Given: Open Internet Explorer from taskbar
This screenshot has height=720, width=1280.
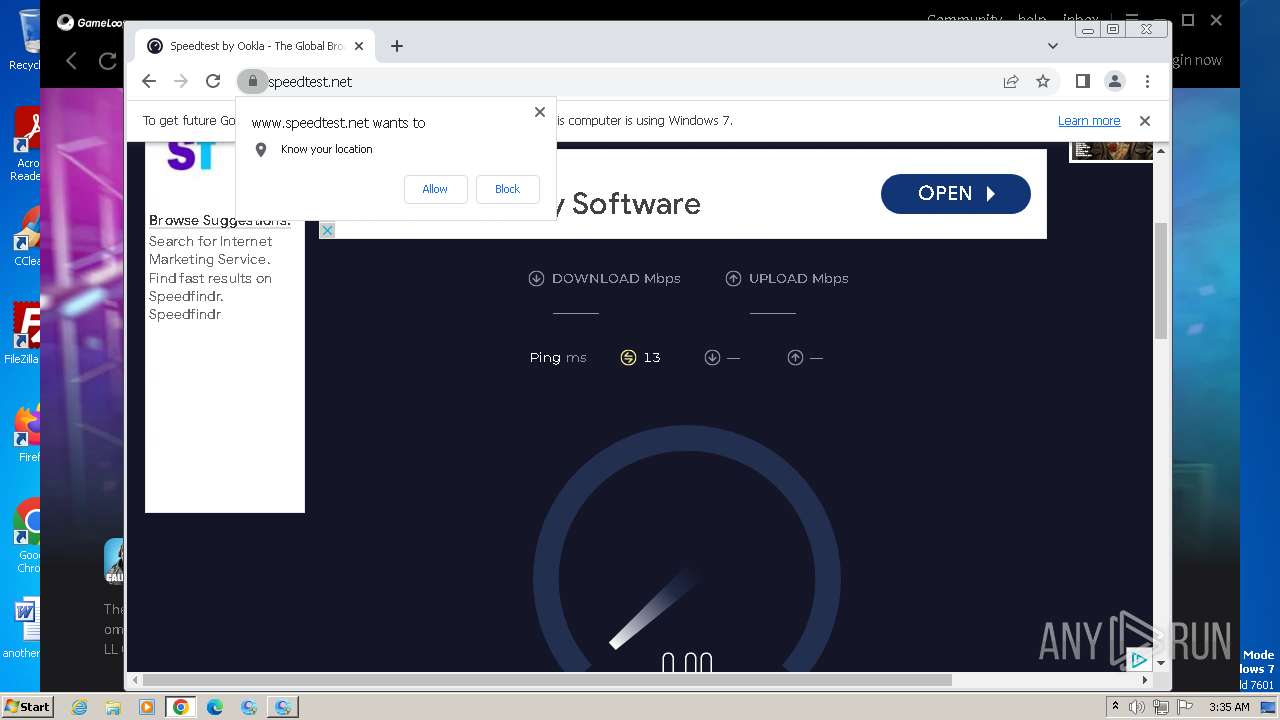Looking at the screenshot, I should pyautogui.click(x=79, y=707).
